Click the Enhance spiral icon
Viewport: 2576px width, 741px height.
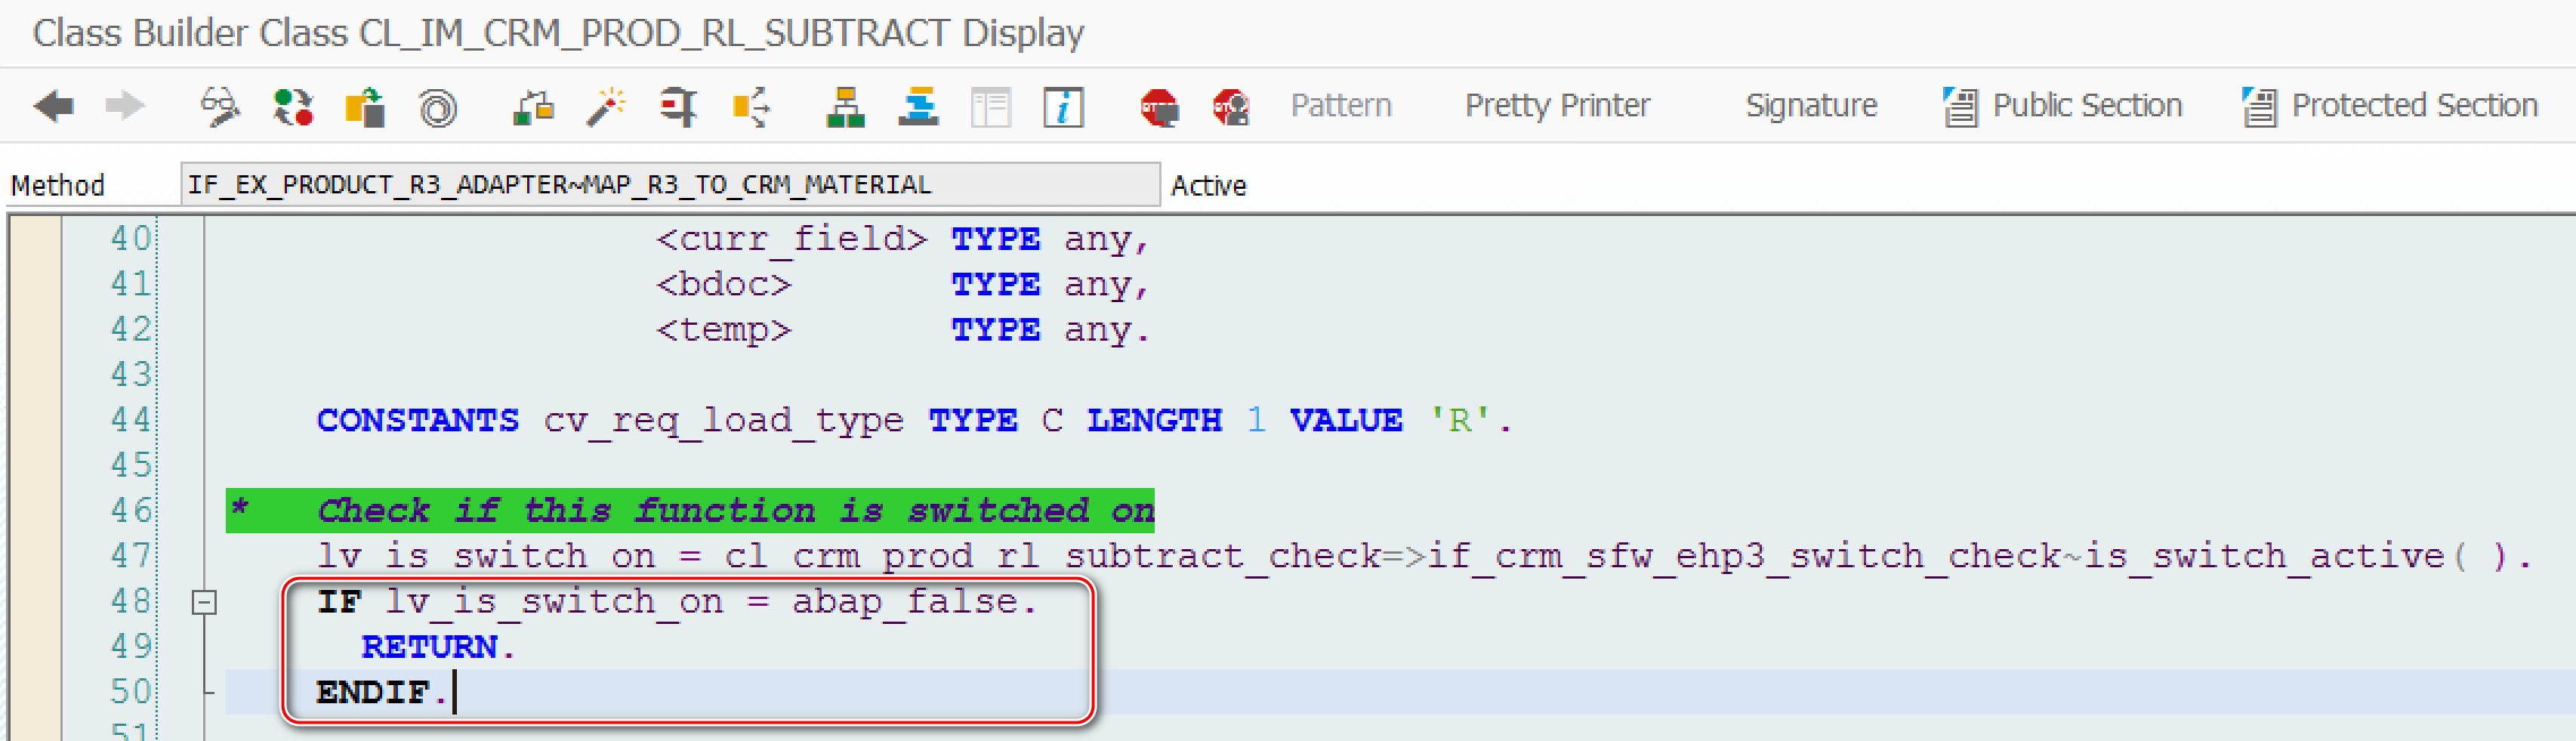coord(437,107)
